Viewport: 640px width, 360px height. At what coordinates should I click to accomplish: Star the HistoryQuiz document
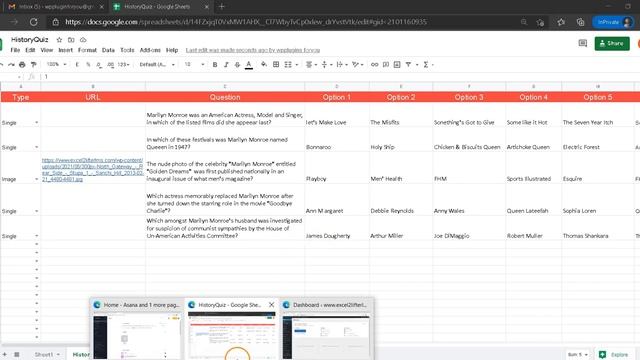click(59, 40)
